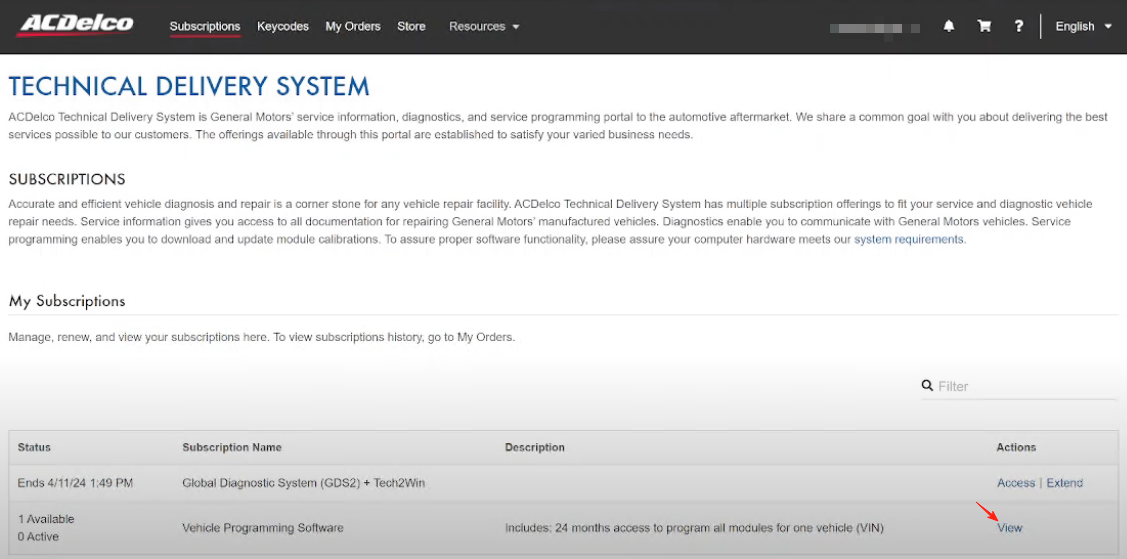Click the ACDelco logo
Viewport: 1127px width, 559px height.
(x=75, y=24)
